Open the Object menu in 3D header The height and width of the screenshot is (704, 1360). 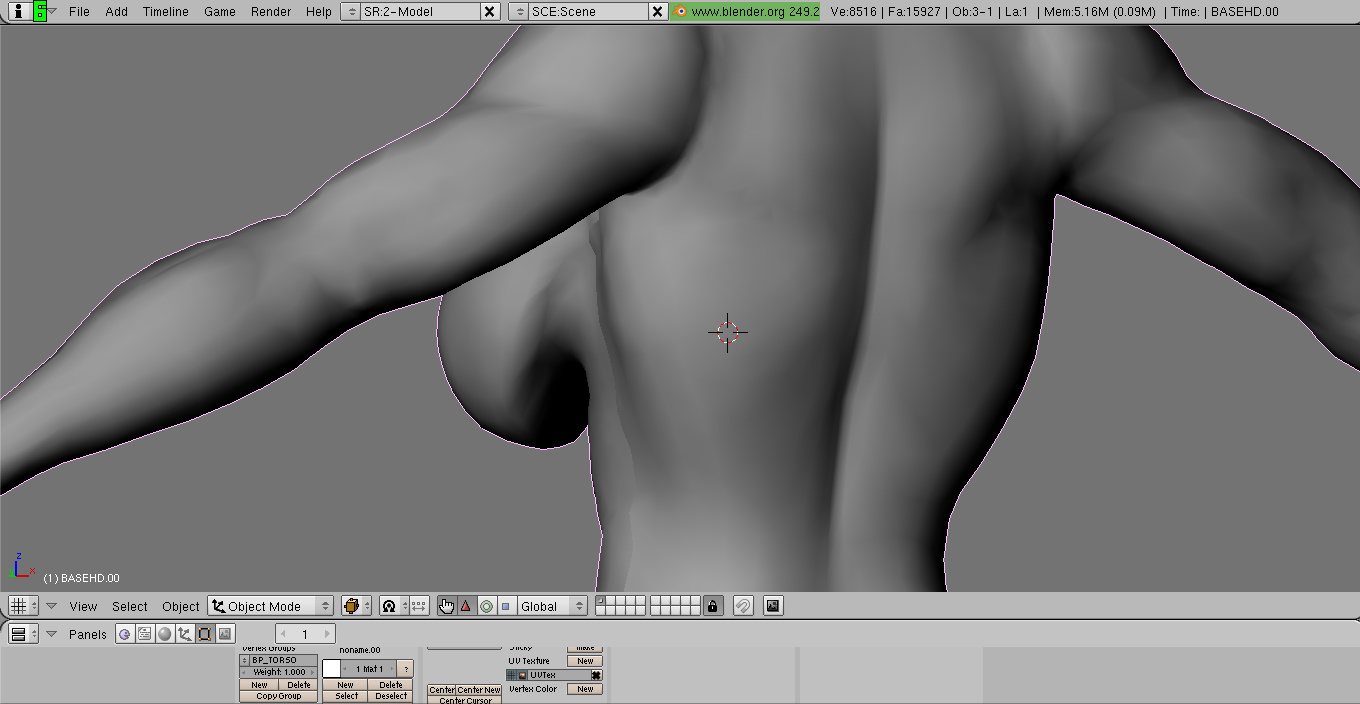[x=181, y=606]
